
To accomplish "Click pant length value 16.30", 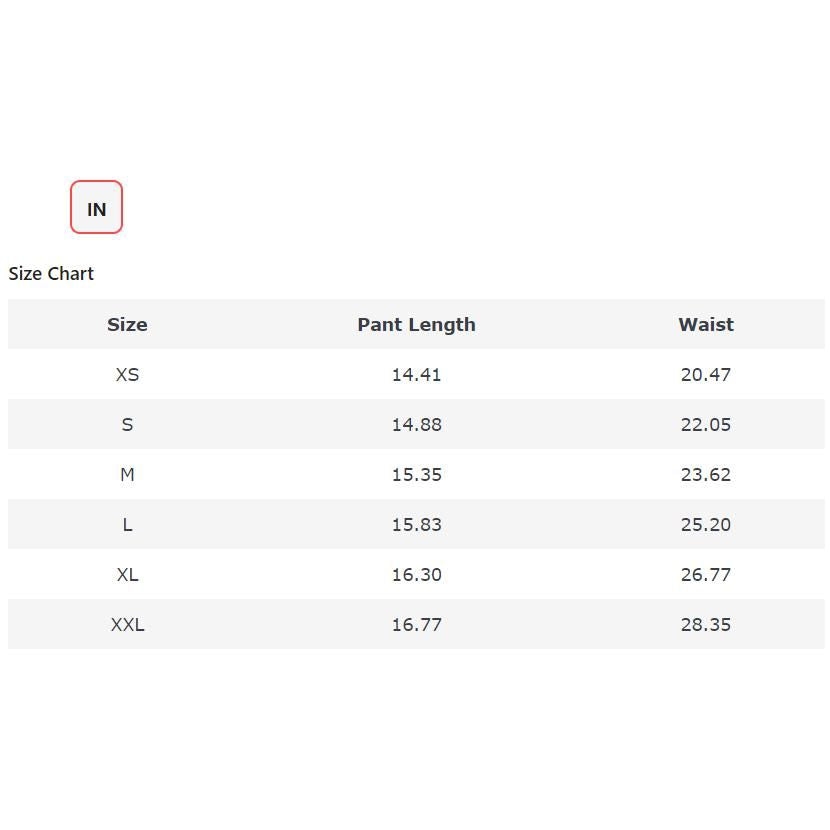I will pyautogui.click(x=416, y=575).
